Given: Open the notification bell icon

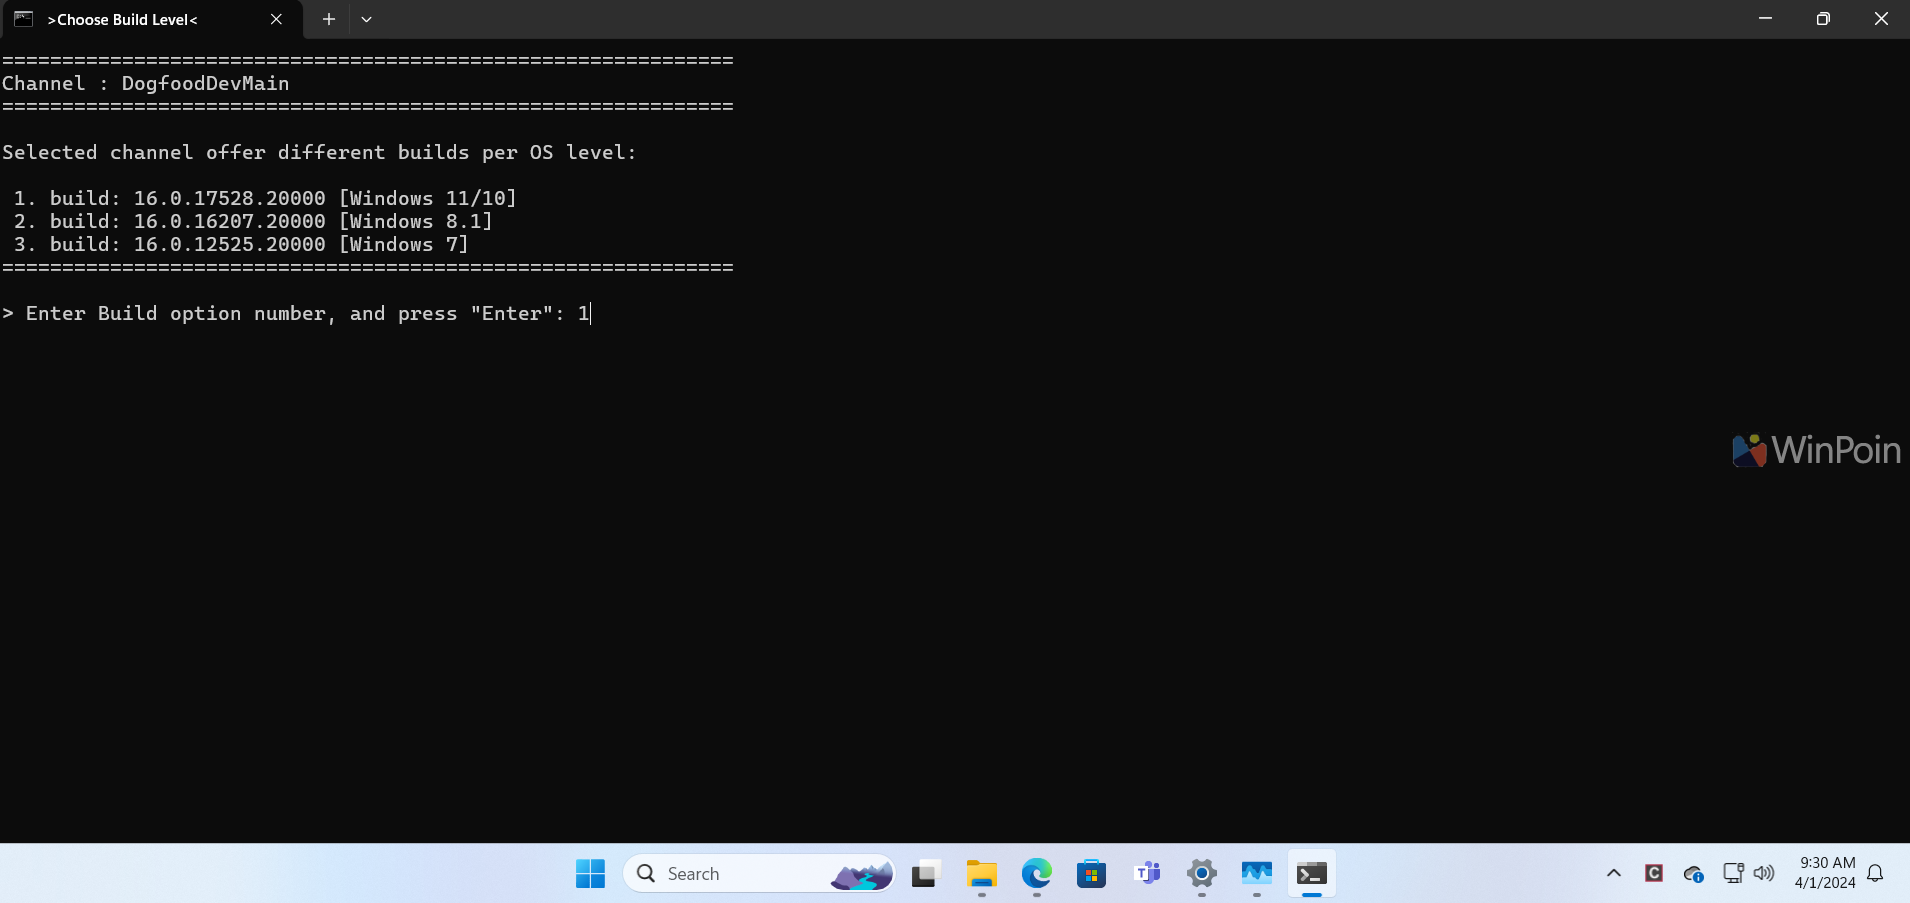Looking at the screenshot, I should pos(1876,873).
